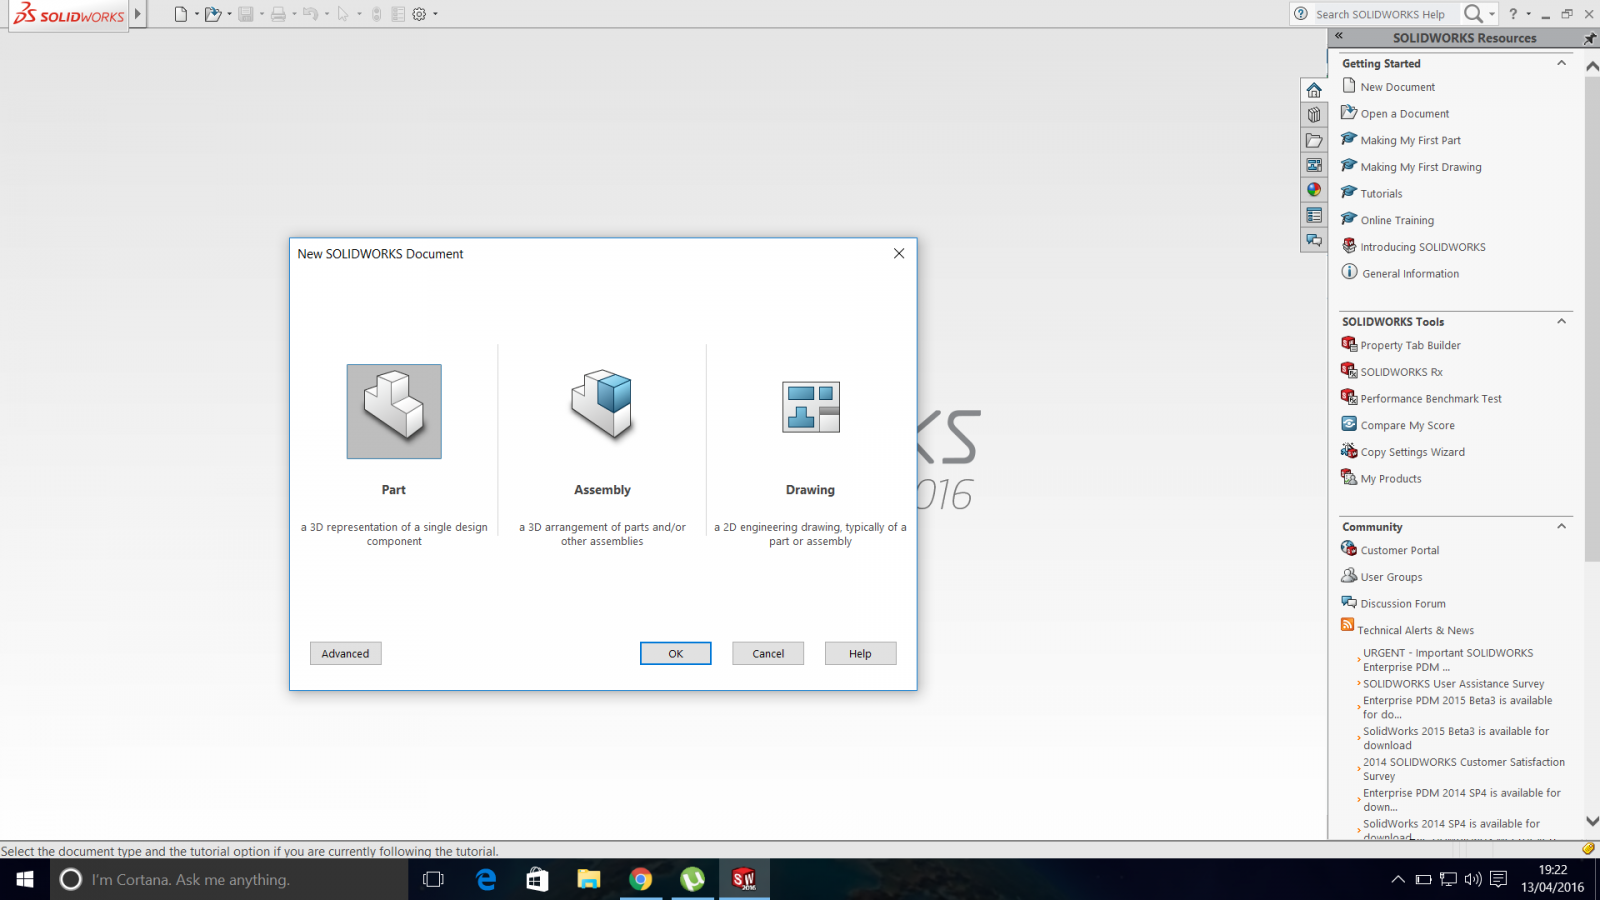Screen dimensions: 1600x900
Task: Open the search type dropdown arrow
Action: pos(1492,14)
